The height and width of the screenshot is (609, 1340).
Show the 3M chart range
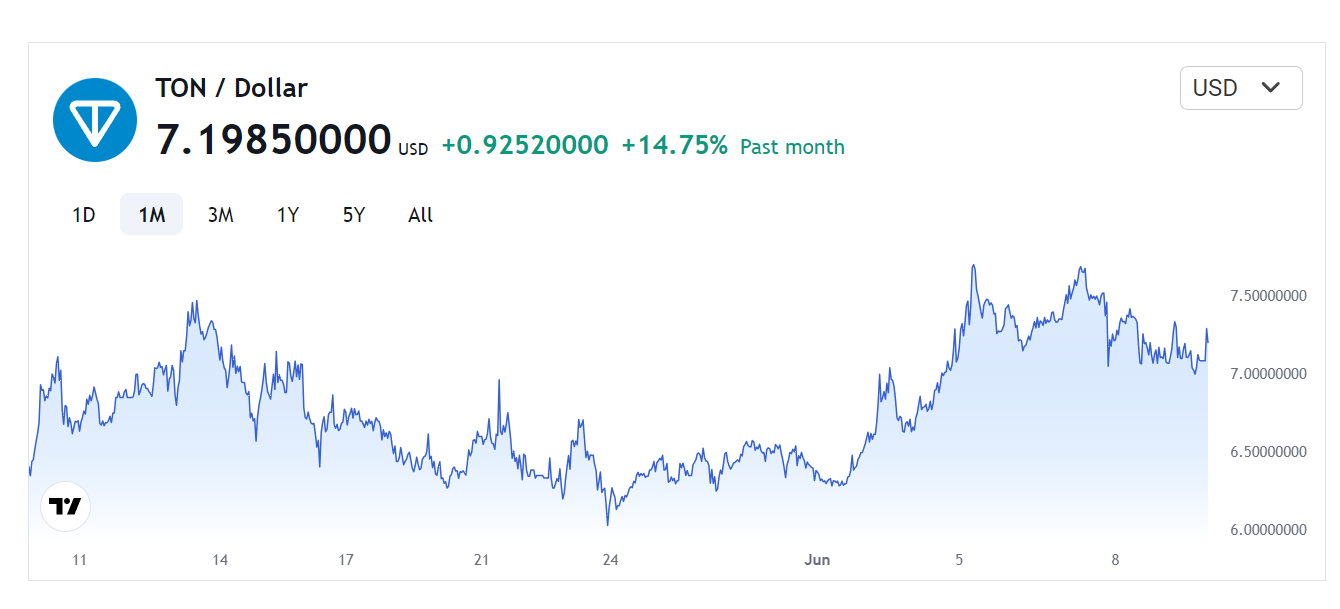point(220,215)
